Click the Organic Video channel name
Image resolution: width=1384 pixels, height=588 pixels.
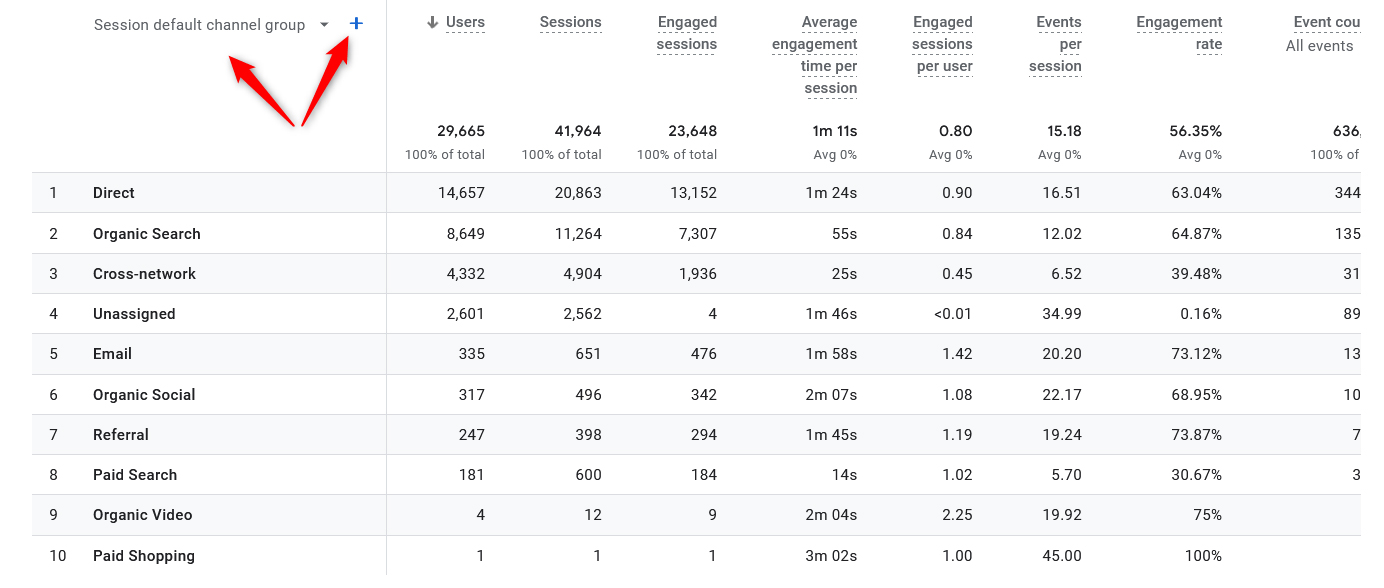tap(140, 514)
